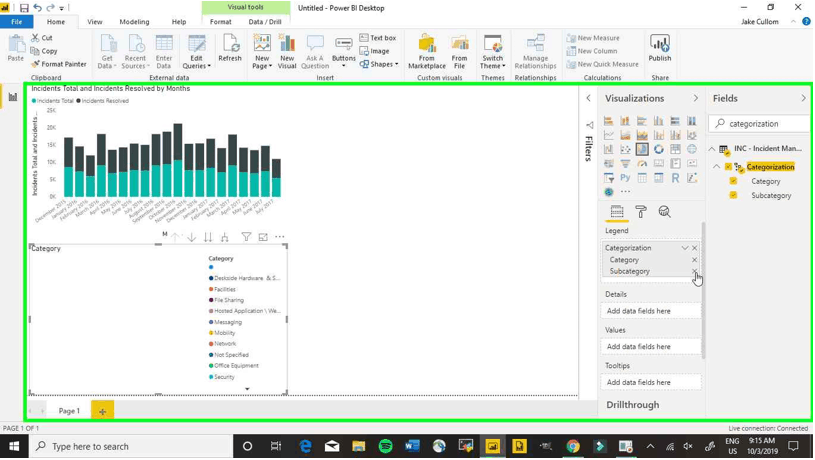Expand all down one hierarchy level
The image size is (815, 460).
tap(225, 237)
